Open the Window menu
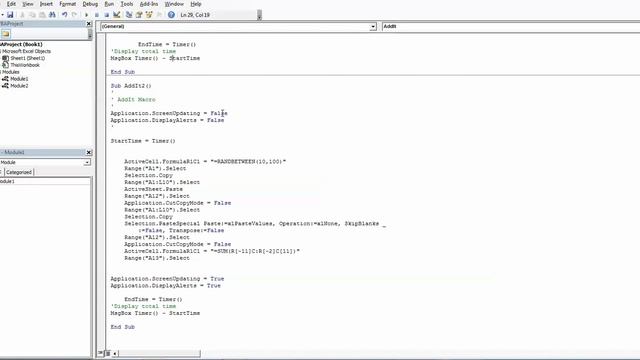This screenshot has height=360, width=640. coord(174,4)
